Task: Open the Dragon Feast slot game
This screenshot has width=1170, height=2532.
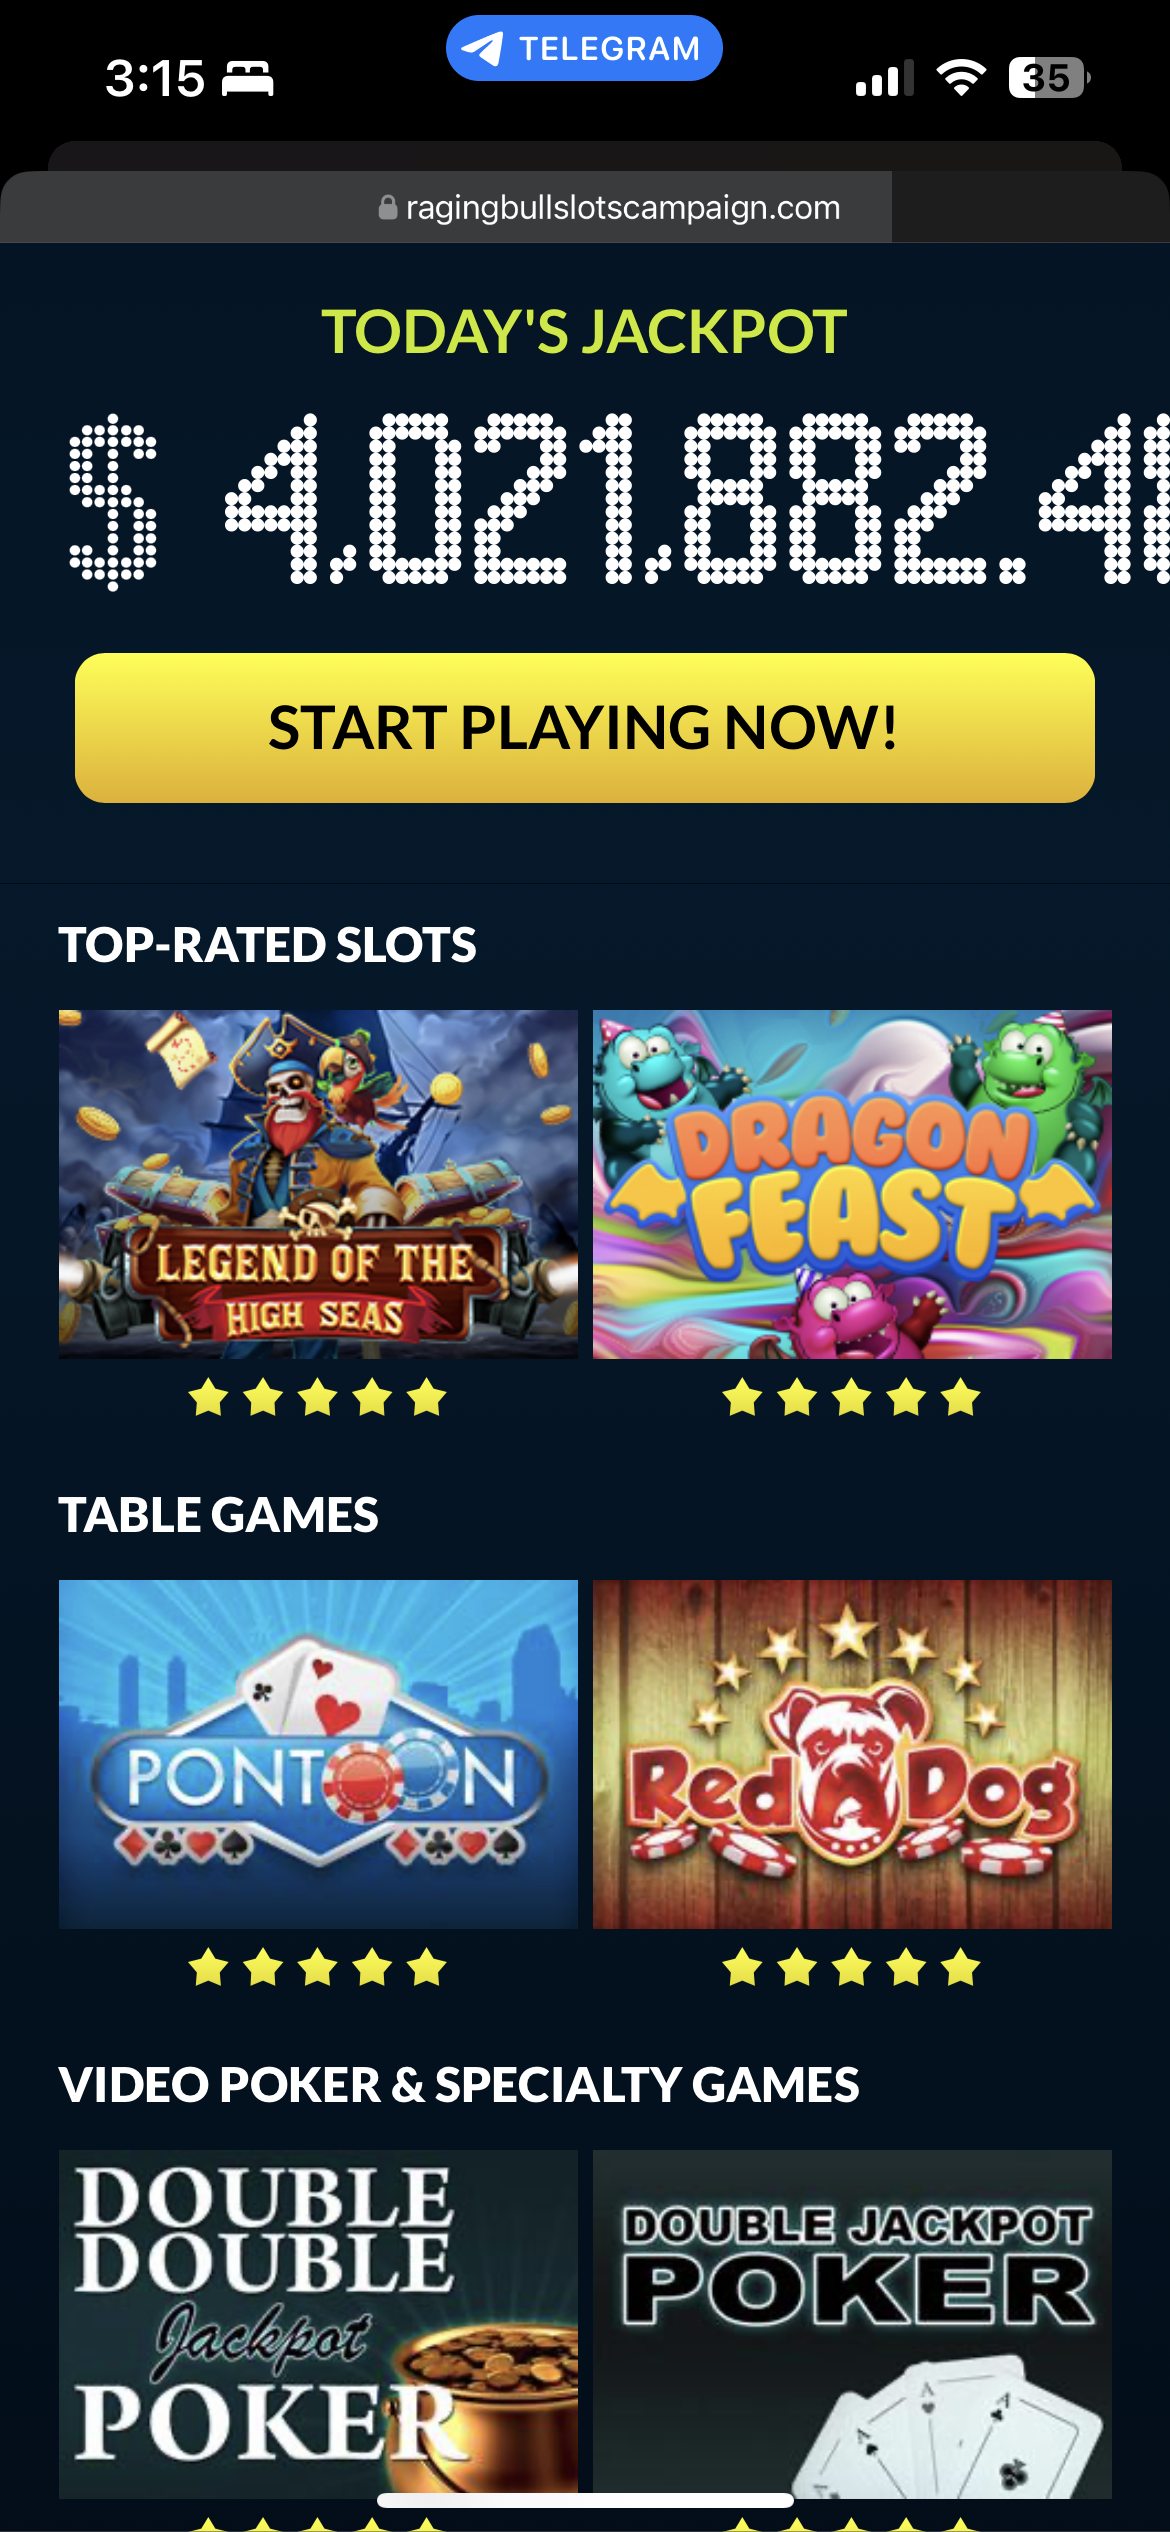Action: point(852,1184)
